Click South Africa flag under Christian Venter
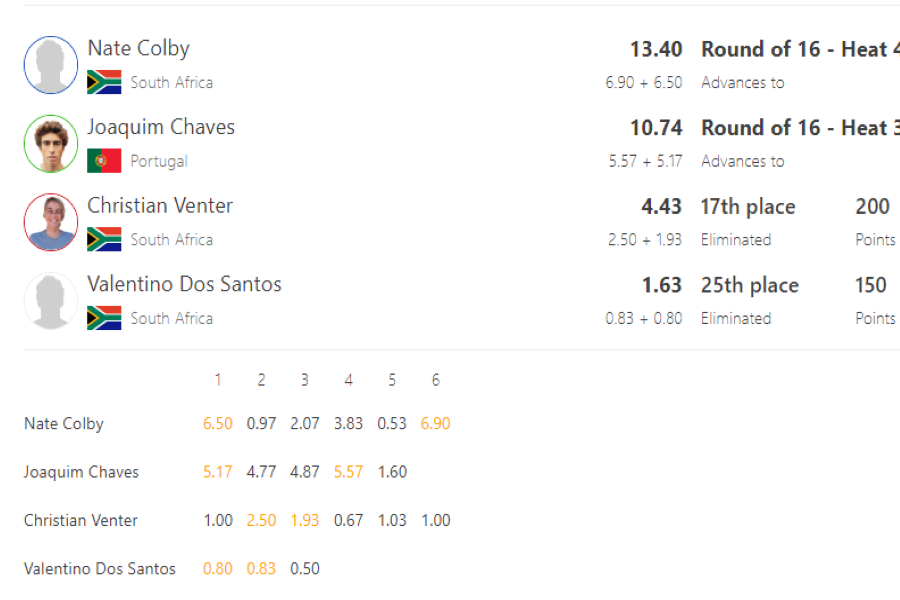This screenshot has height=600, width=900. 104,239
